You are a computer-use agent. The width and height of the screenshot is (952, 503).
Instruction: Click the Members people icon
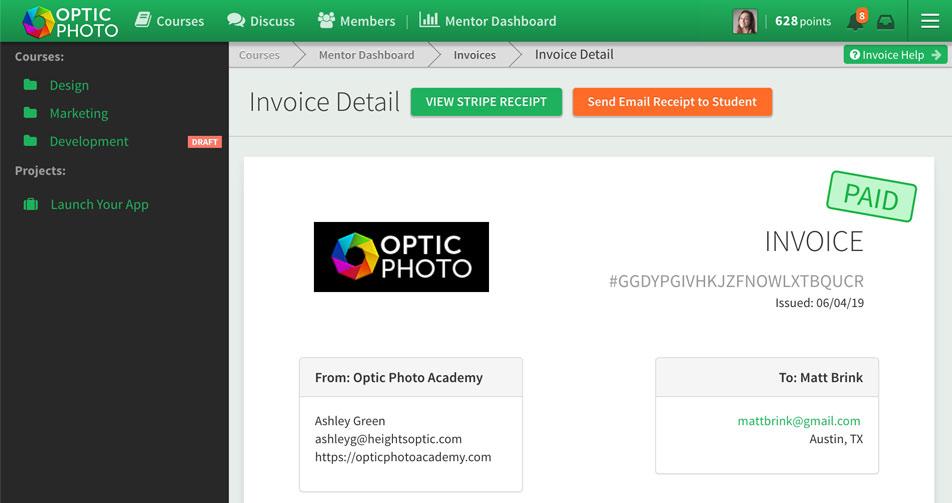[x=326, y=20]
